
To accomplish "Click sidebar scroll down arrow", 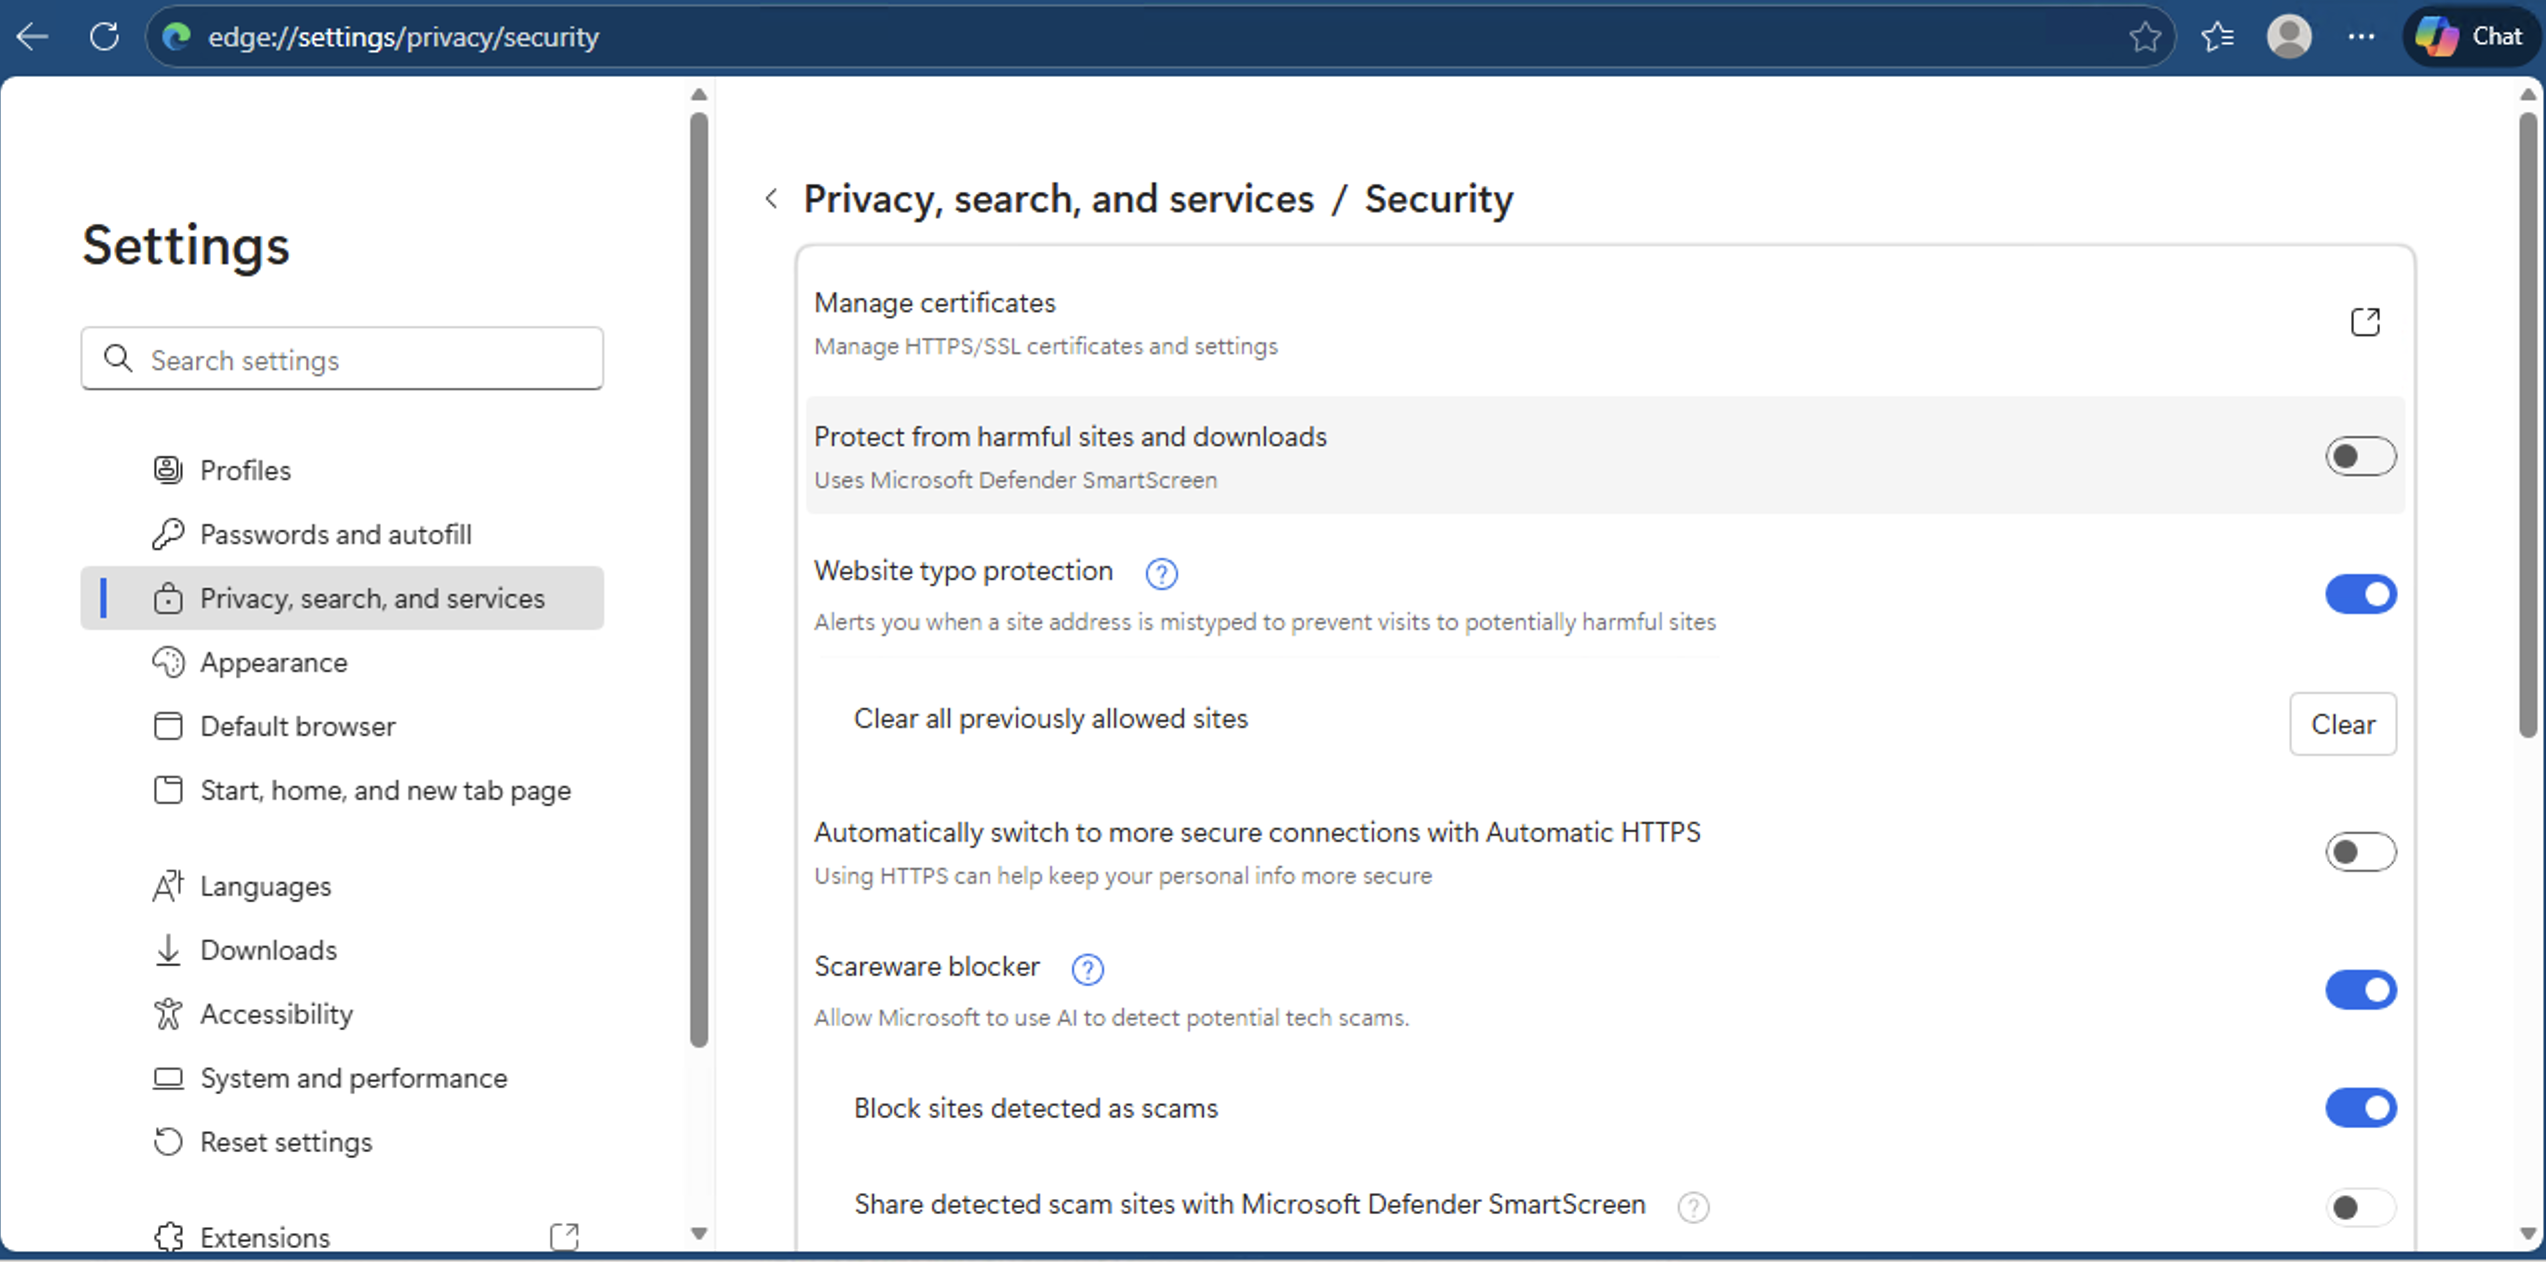I will [x=699, y=1233].
